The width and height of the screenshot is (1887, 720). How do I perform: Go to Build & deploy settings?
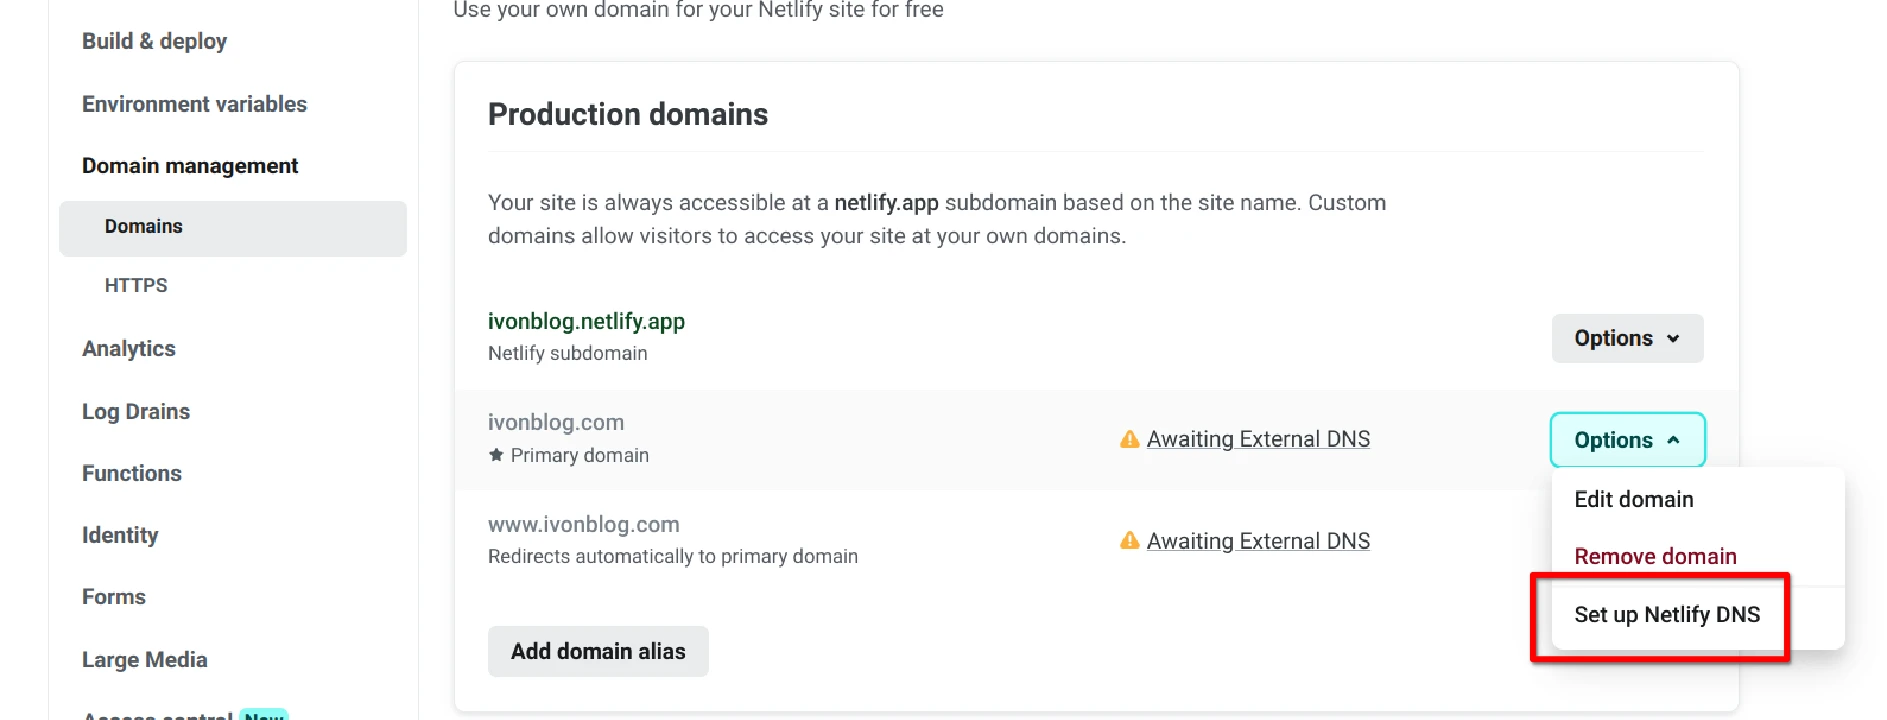154,41
